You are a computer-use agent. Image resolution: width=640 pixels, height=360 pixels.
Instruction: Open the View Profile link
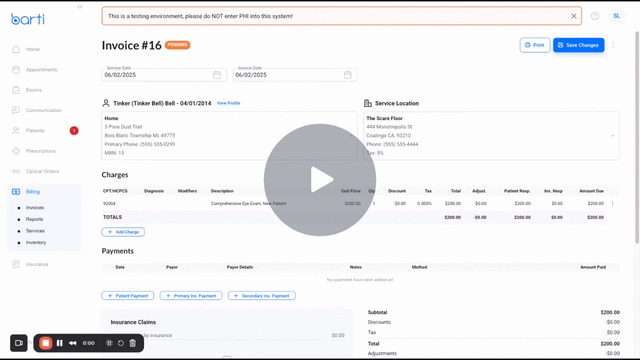(x=229, y=103)
